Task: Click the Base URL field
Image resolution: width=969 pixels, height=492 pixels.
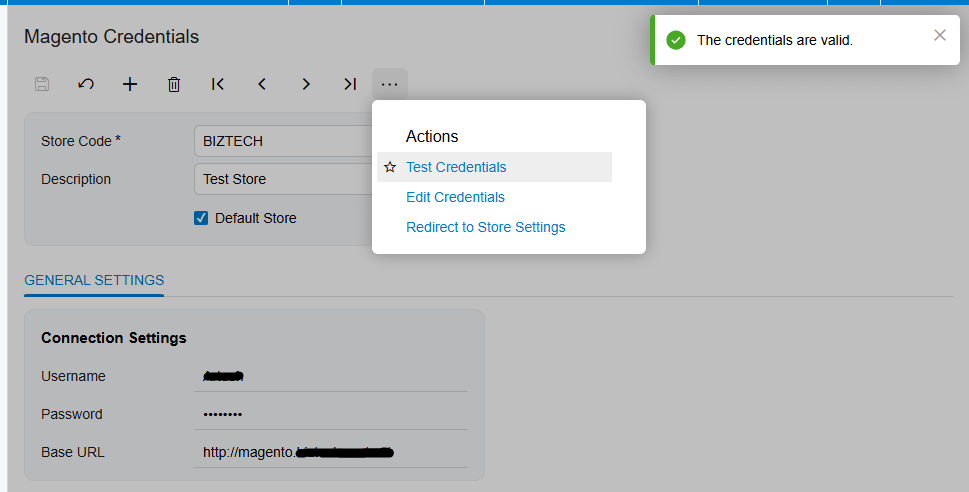Action: [x=331, y=453]
